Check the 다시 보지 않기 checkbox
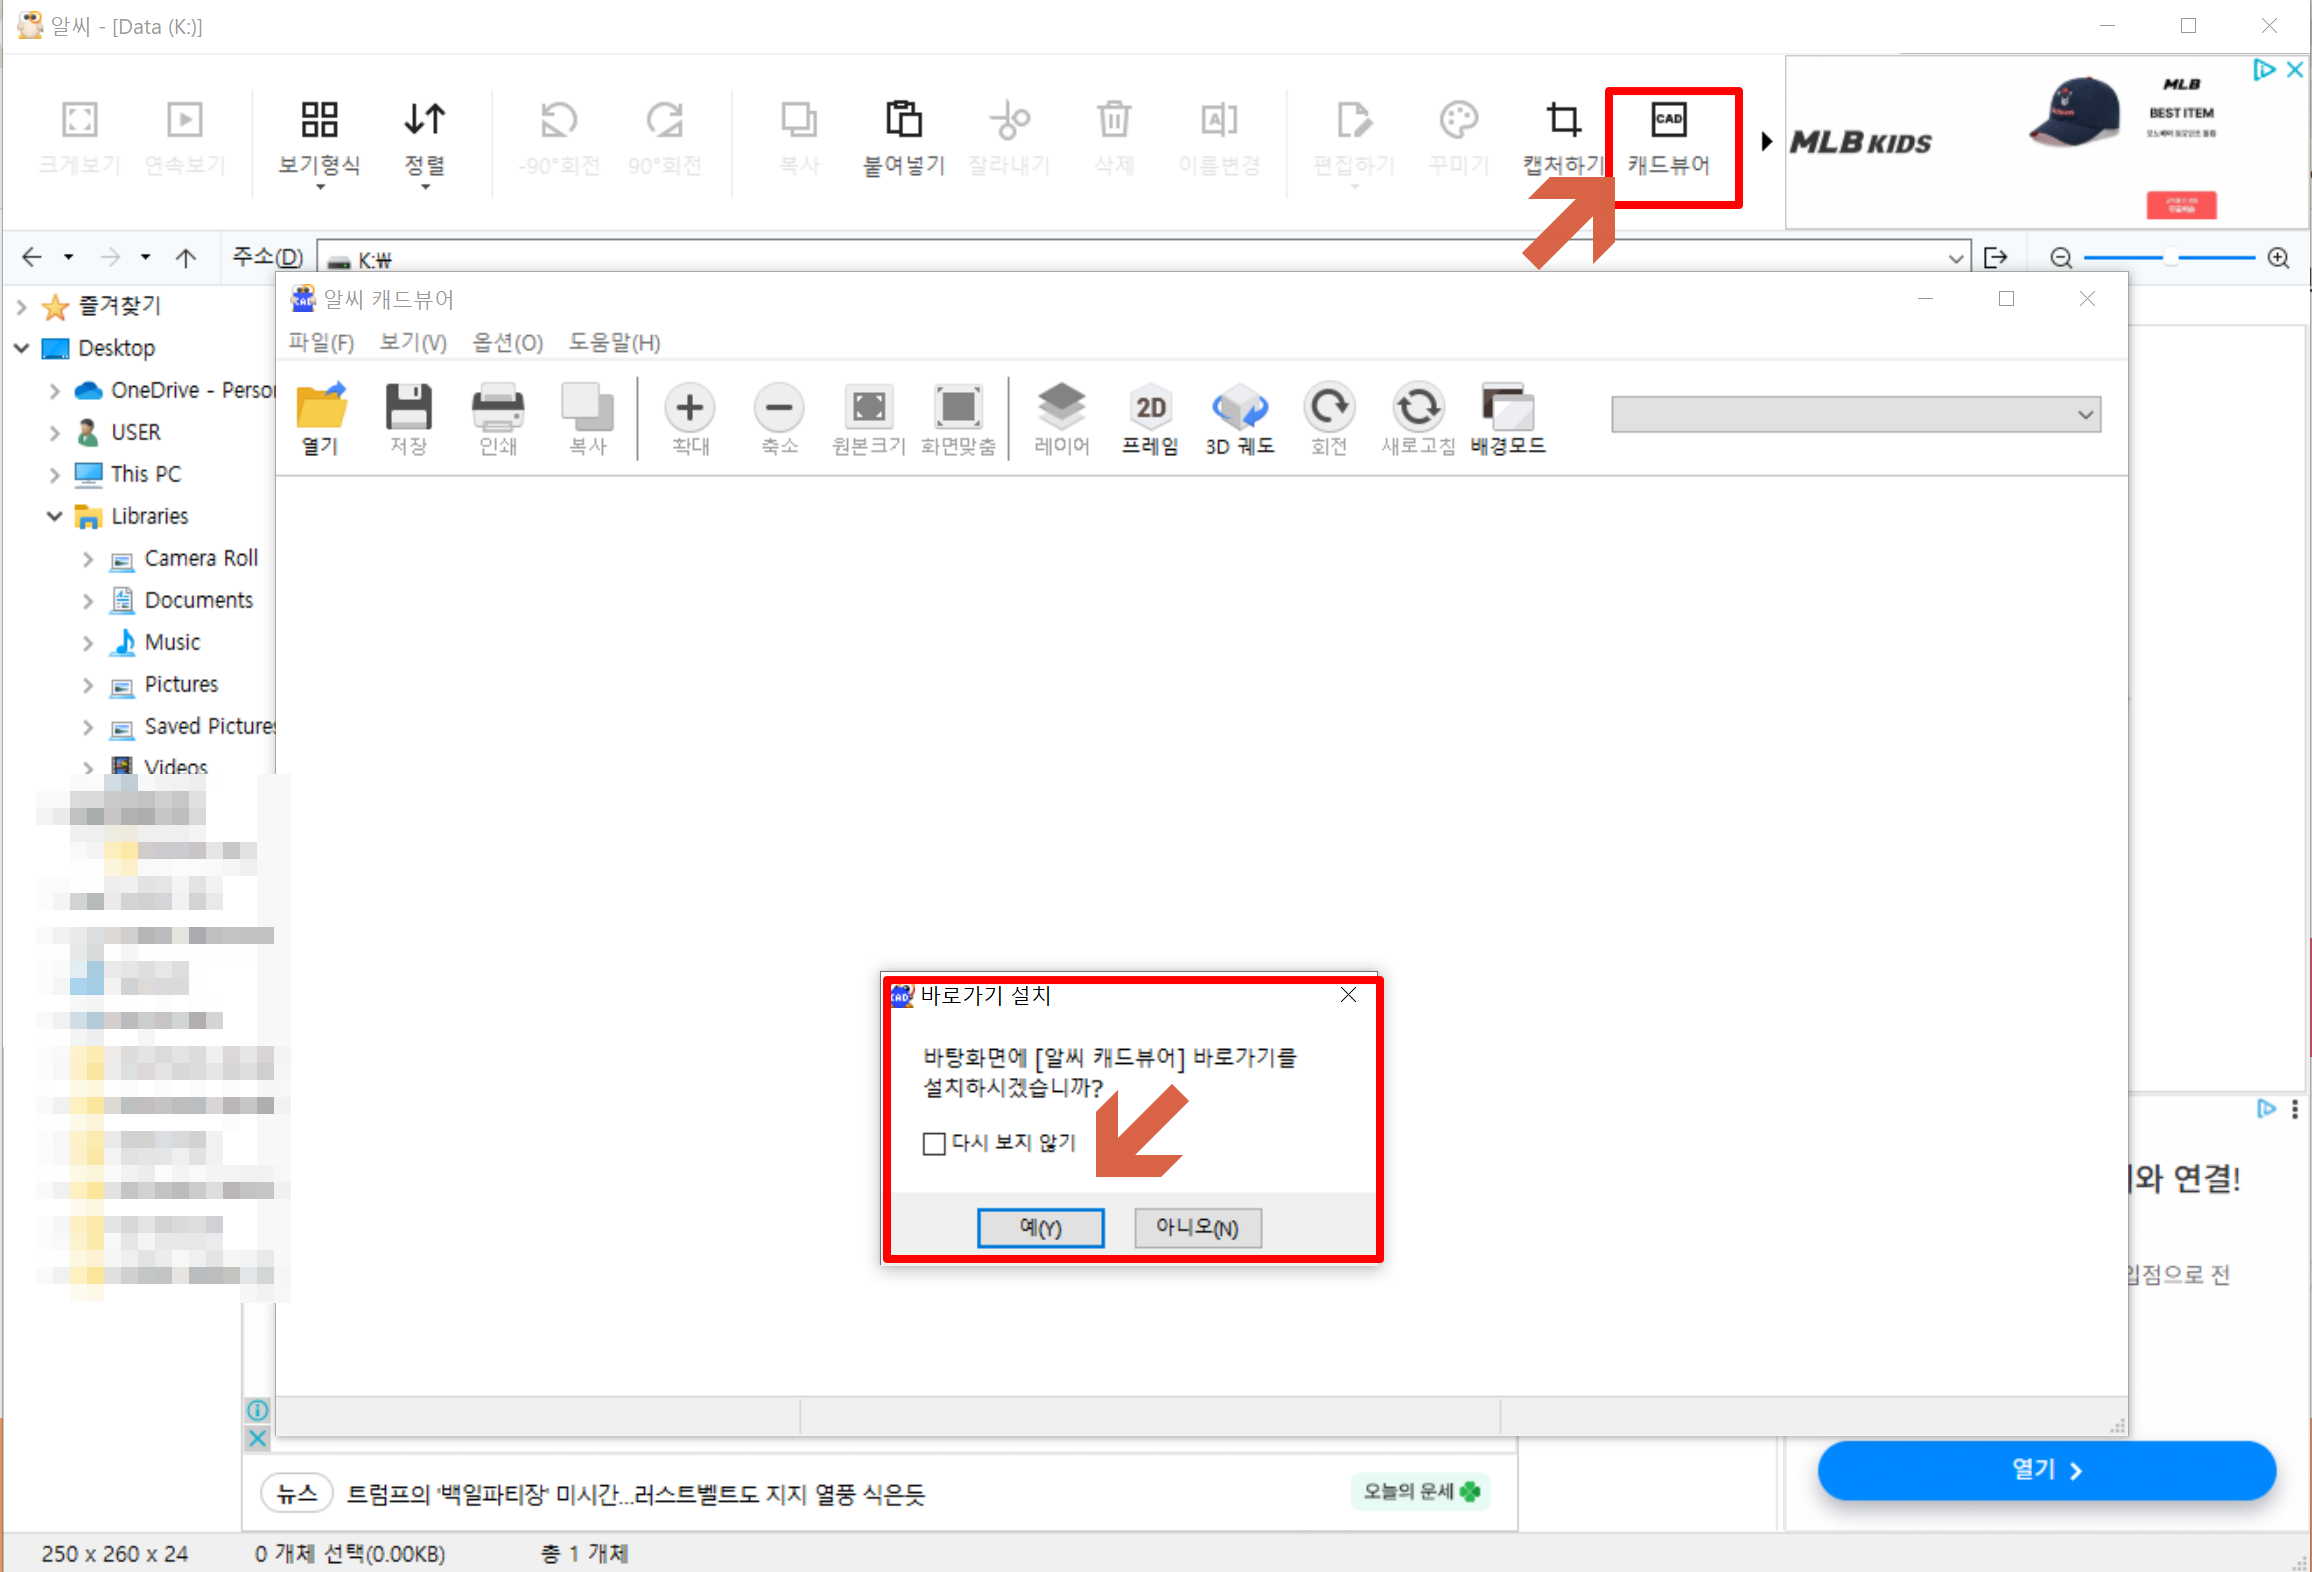The width and height of the screenshot is (2312, 1572). coord(934,1143)
